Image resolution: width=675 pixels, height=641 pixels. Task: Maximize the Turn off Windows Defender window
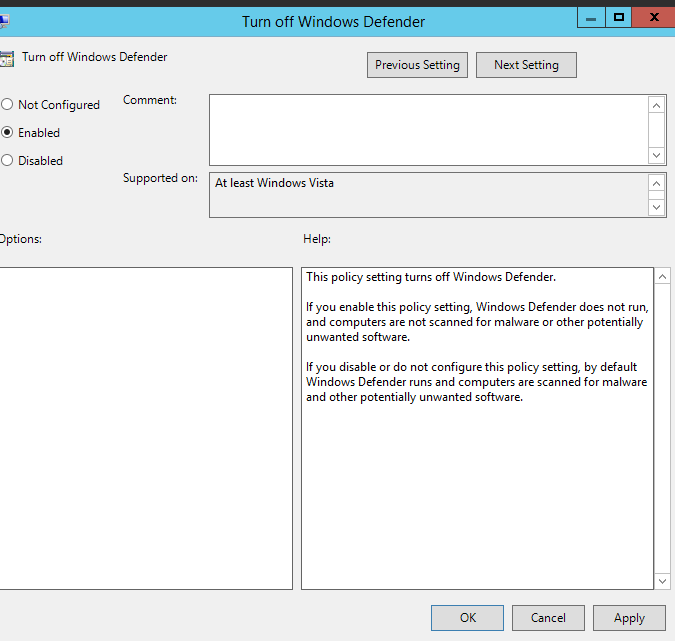point(619,18)
